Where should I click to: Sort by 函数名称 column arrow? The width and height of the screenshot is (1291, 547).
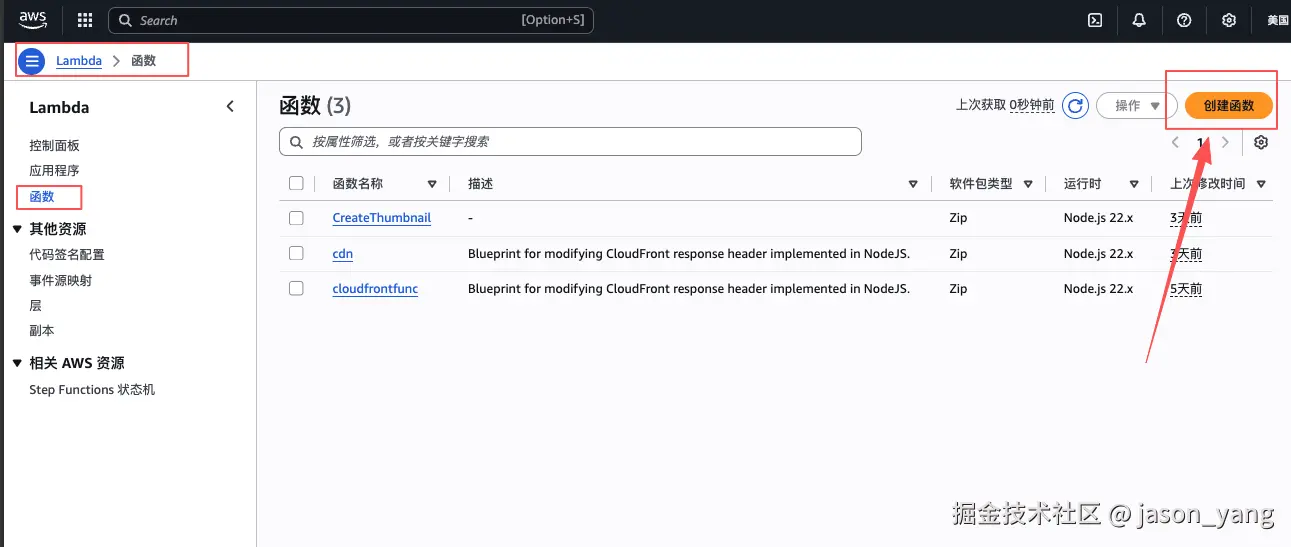coord(432,184)
